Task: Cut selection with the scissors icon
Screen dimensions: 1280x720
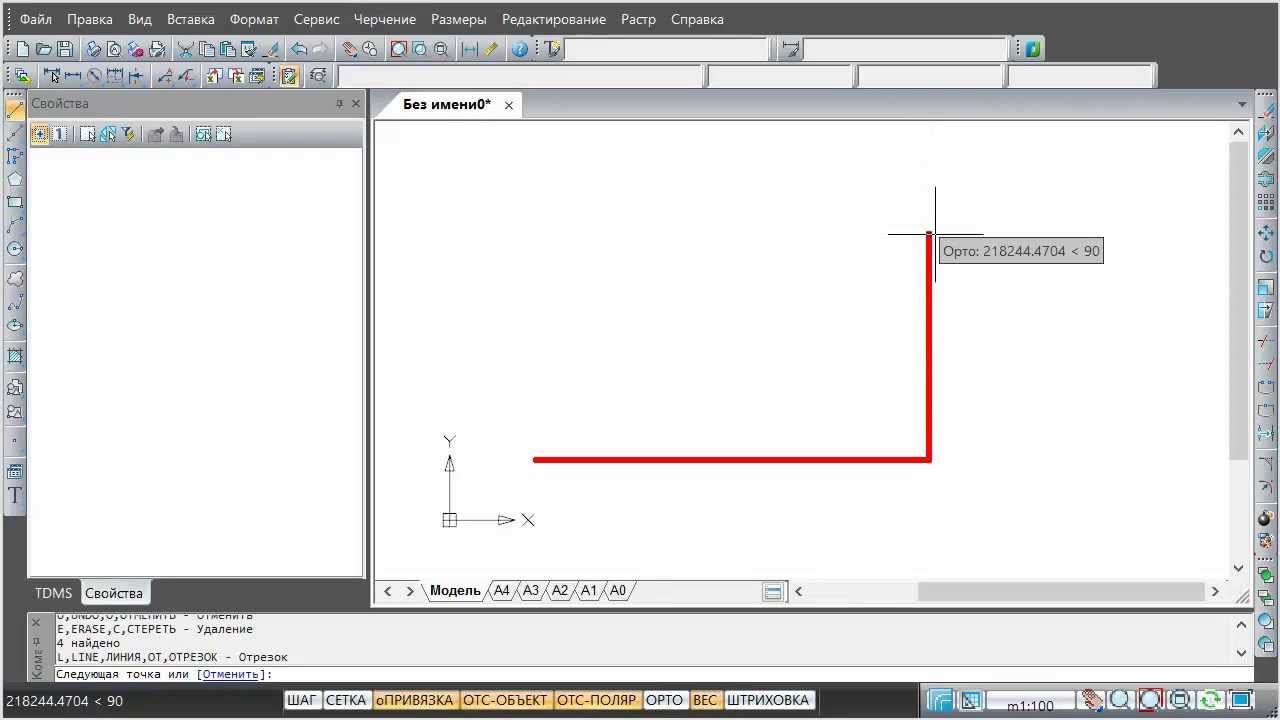Action: (x=185, y=48)
